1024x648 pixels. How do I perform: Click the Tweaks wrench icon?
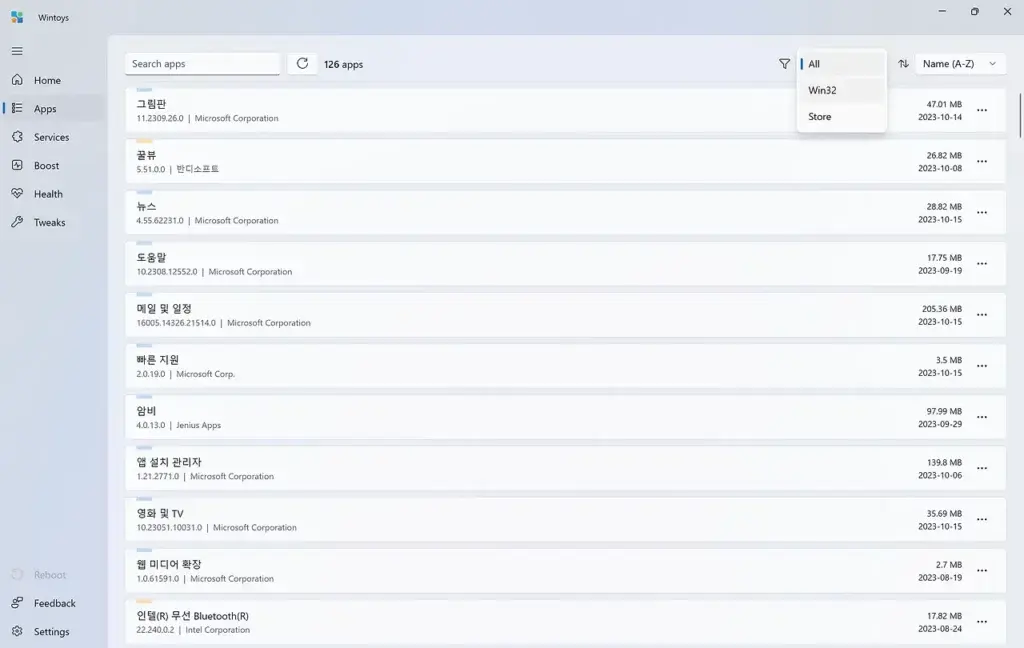click(x=17, y=222)
